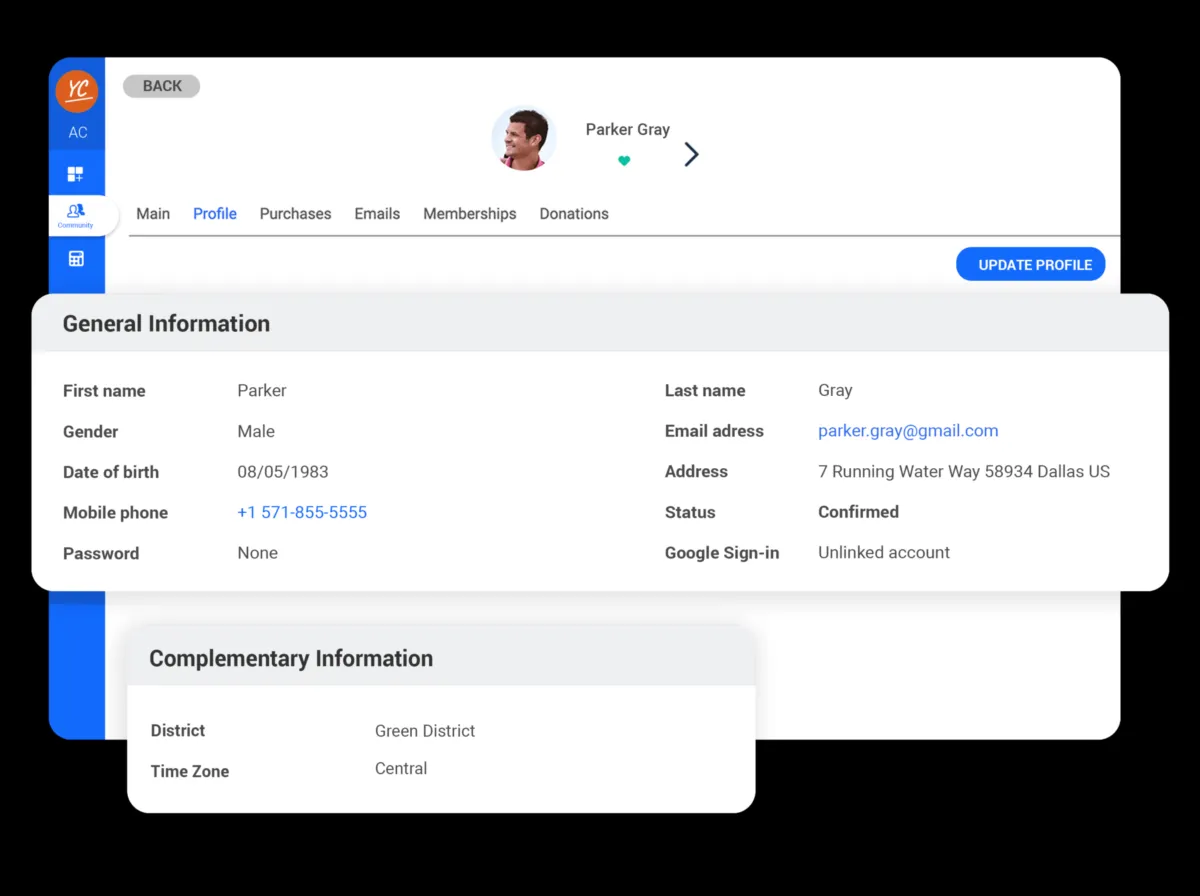Viewport: 1200px width, 896px height.
Task: Click the orange YC logo icon
Action: pyautogui.click(x=77, y=92)
